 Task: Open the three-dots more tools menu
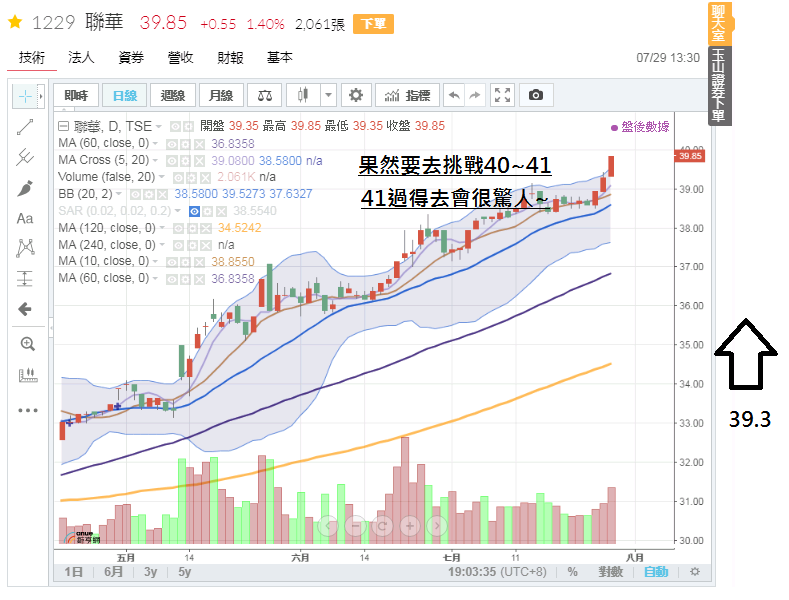coord(28,410)
